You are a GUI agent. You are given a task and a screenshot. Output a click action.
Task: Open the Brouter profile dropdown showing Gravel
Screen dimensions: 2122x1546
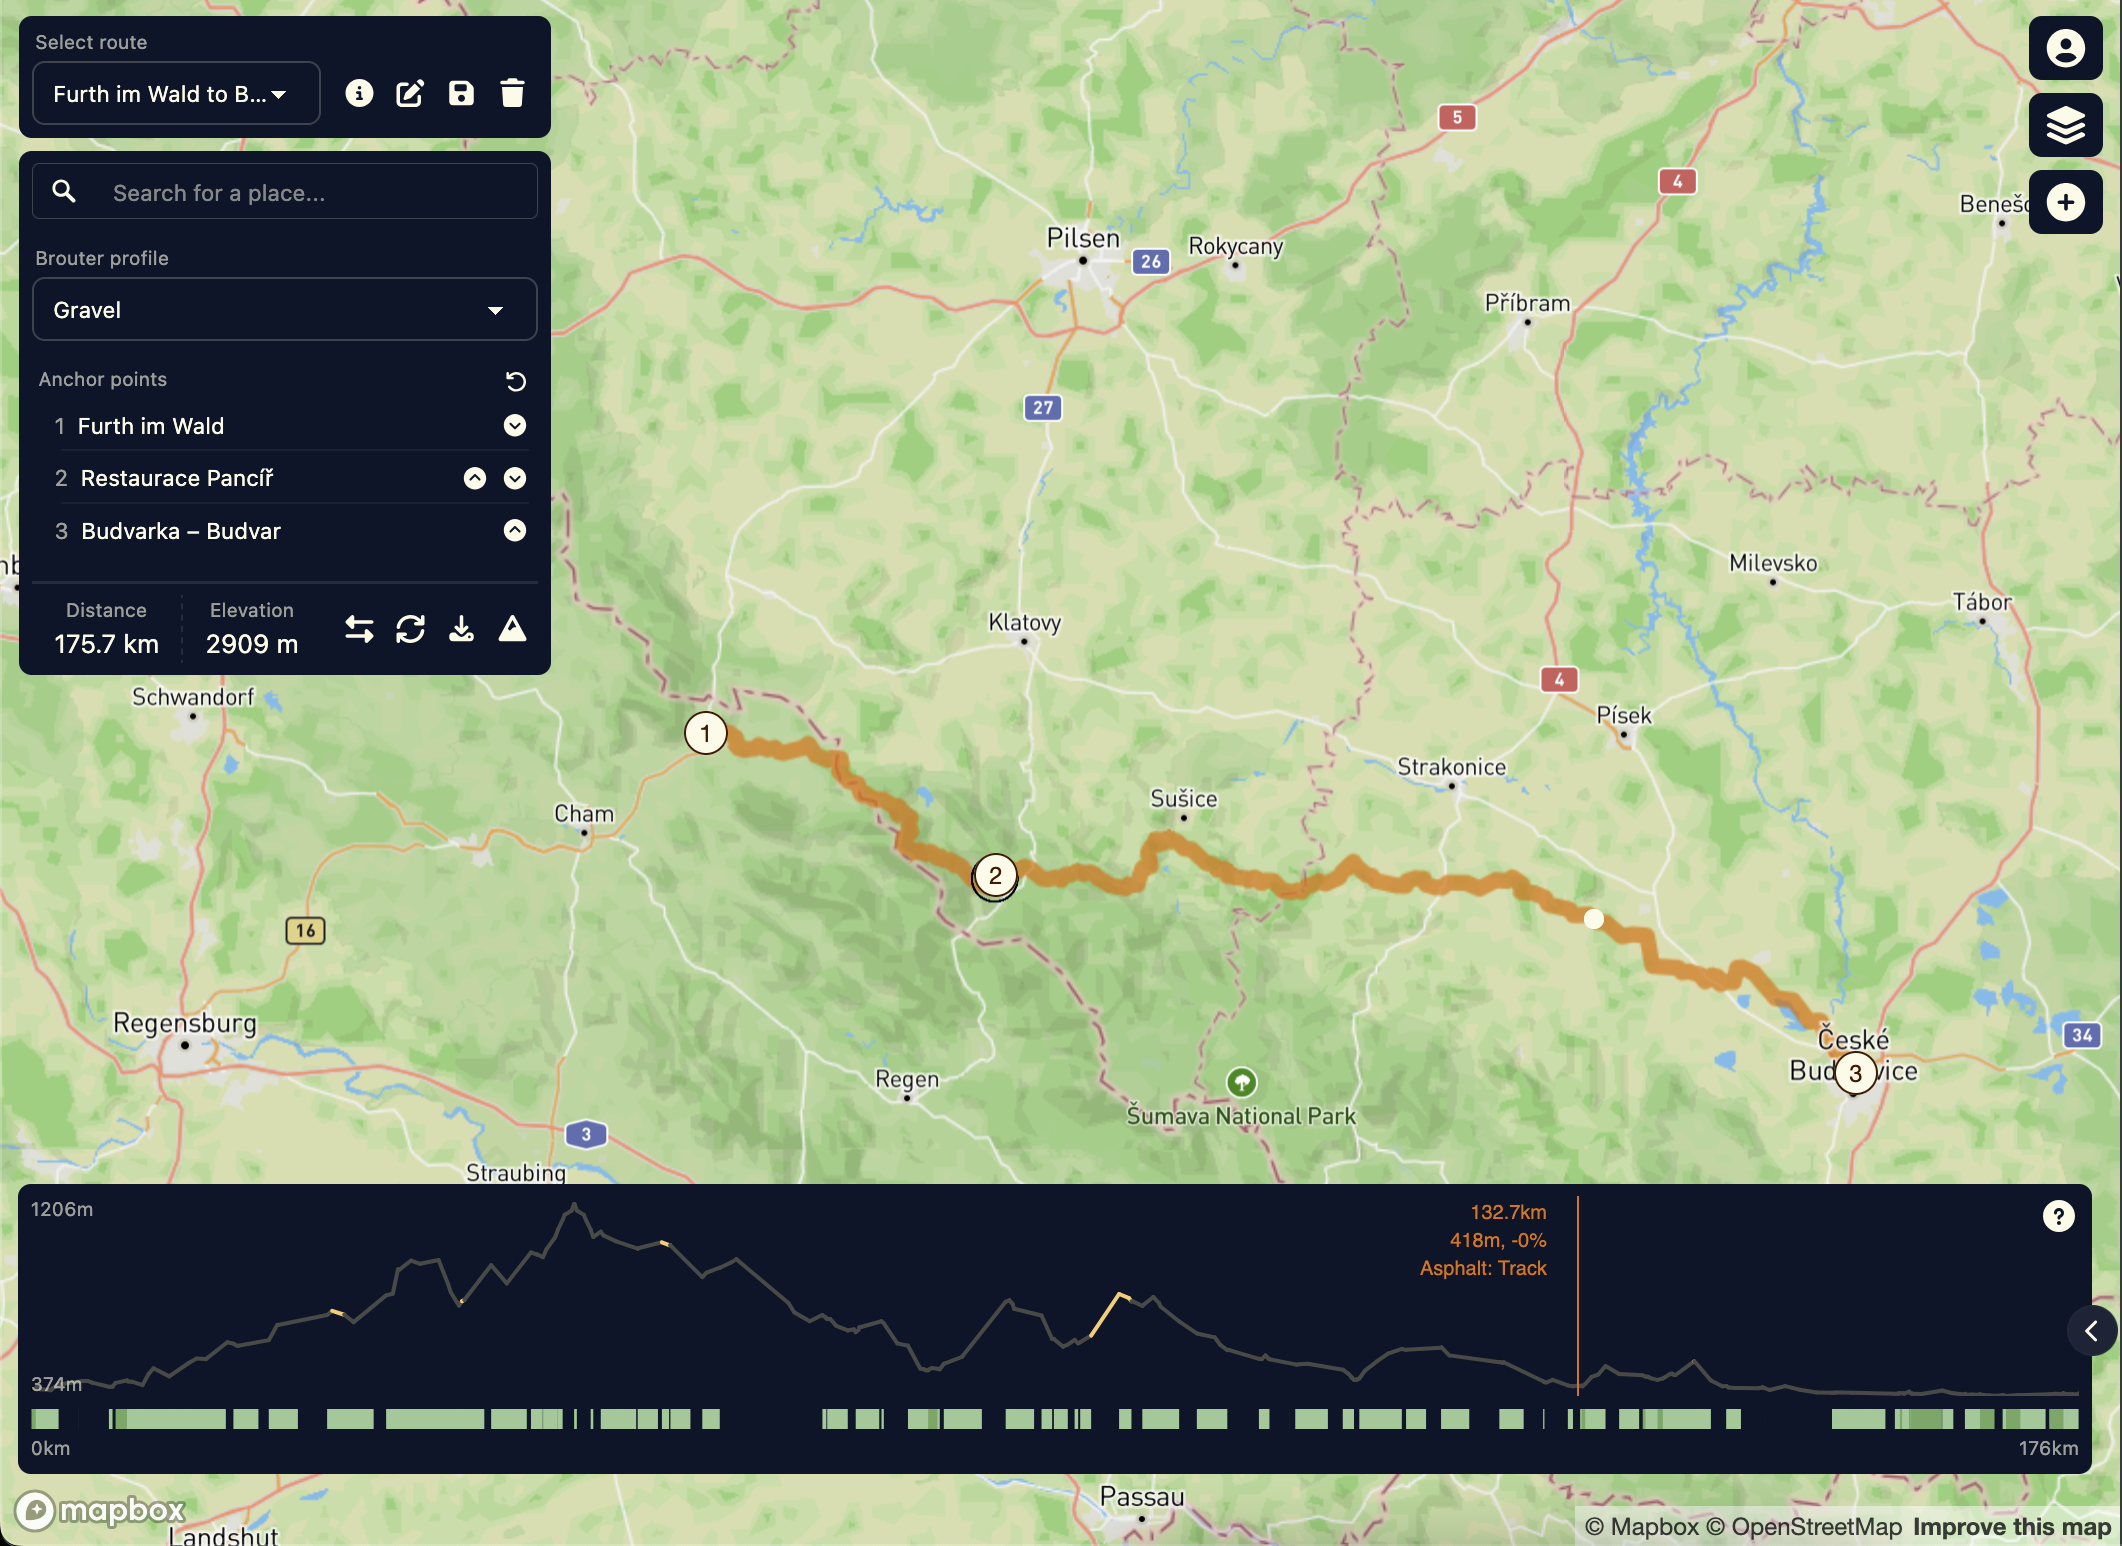(x=284, y=309)
